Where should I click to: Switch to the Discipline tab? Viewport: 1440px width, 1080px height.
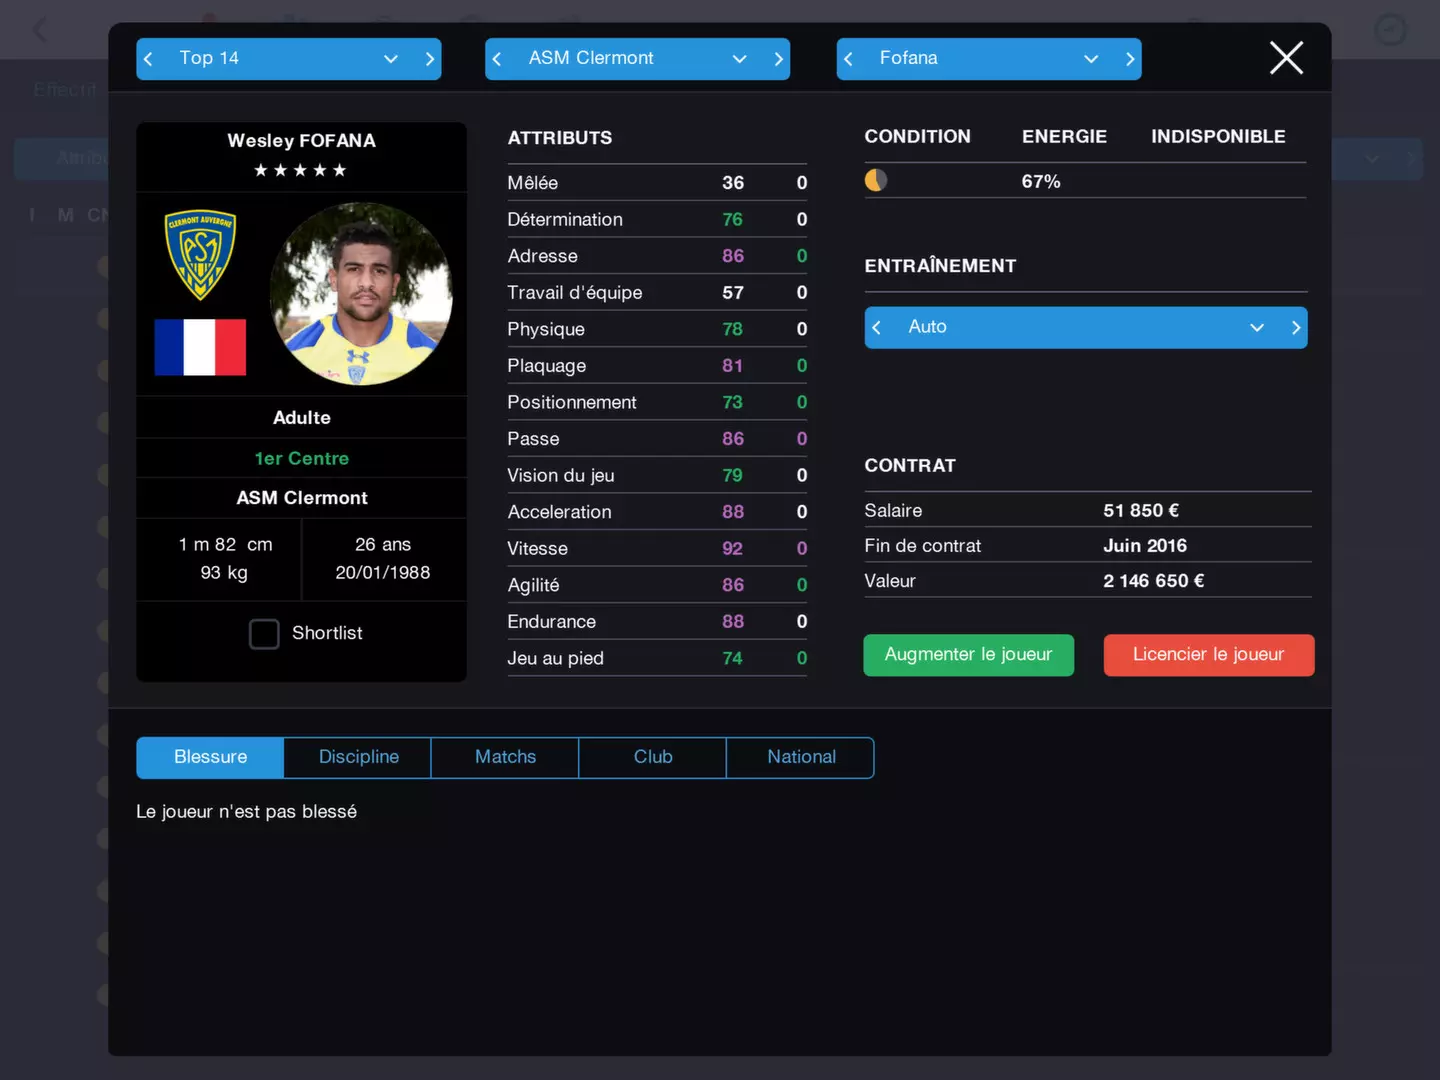pyautogui.click(x=358, y=757)
